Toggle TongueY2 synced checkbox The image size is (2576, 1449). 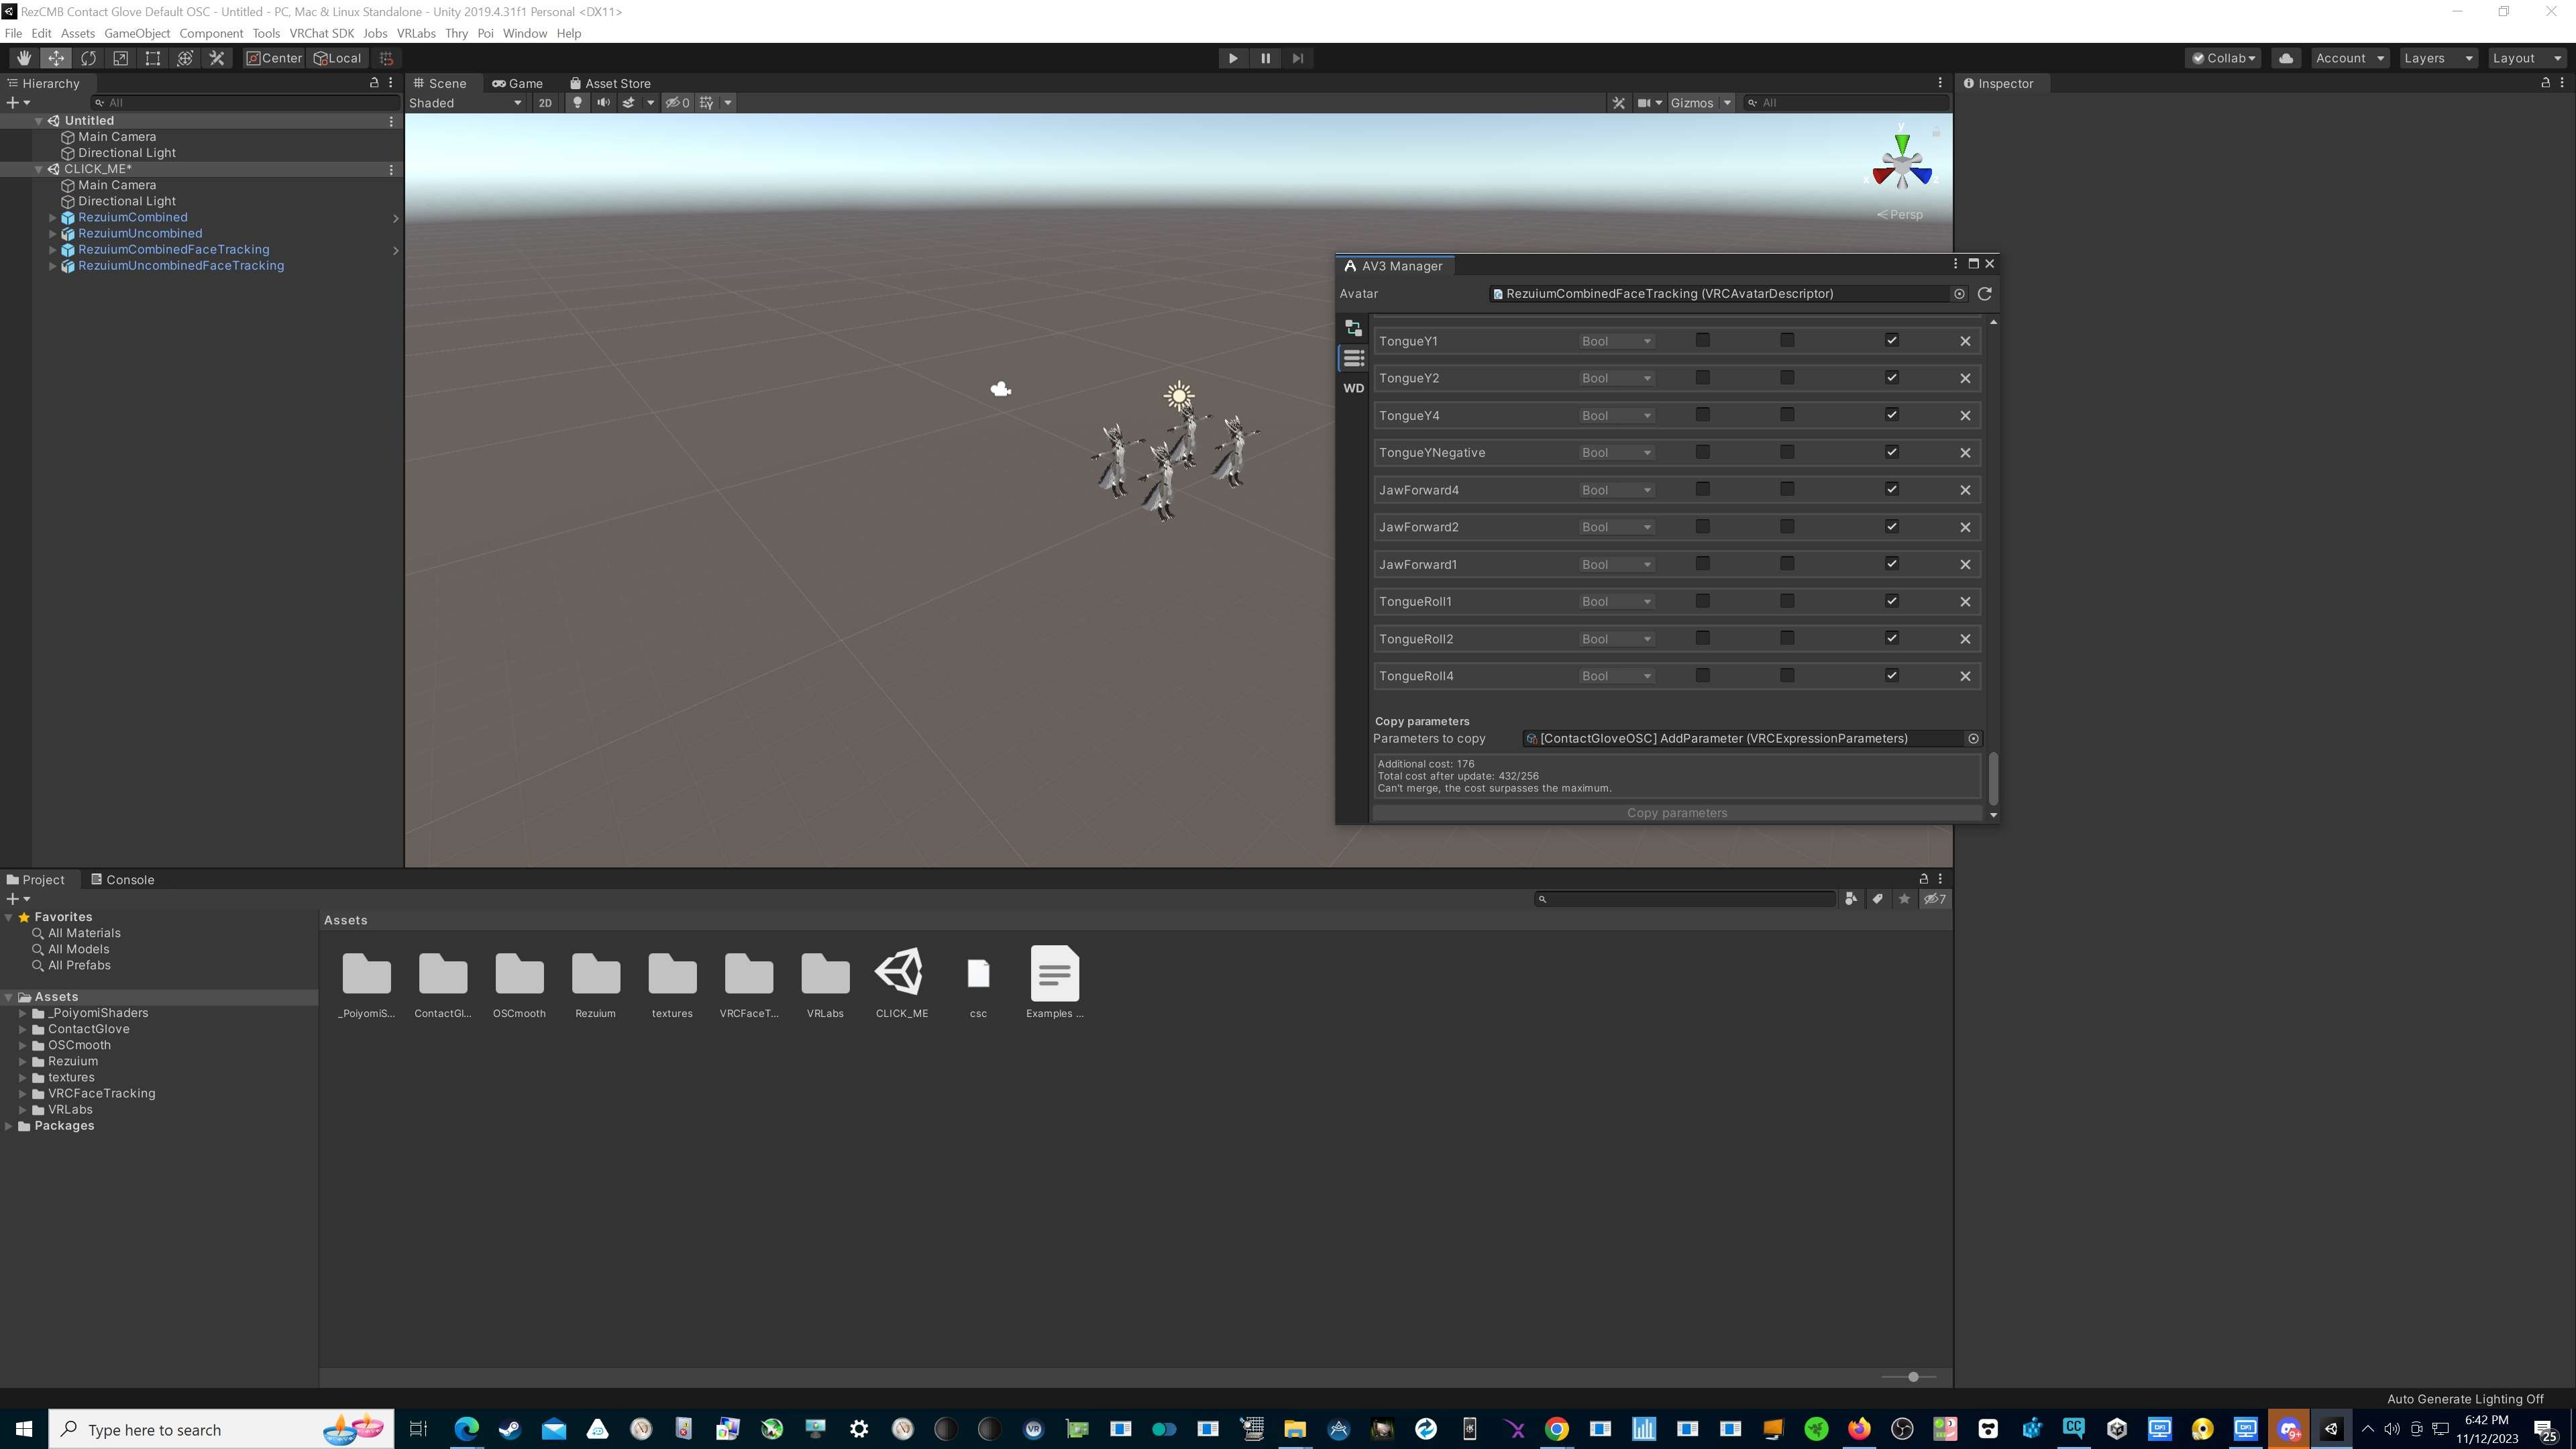1891,377
